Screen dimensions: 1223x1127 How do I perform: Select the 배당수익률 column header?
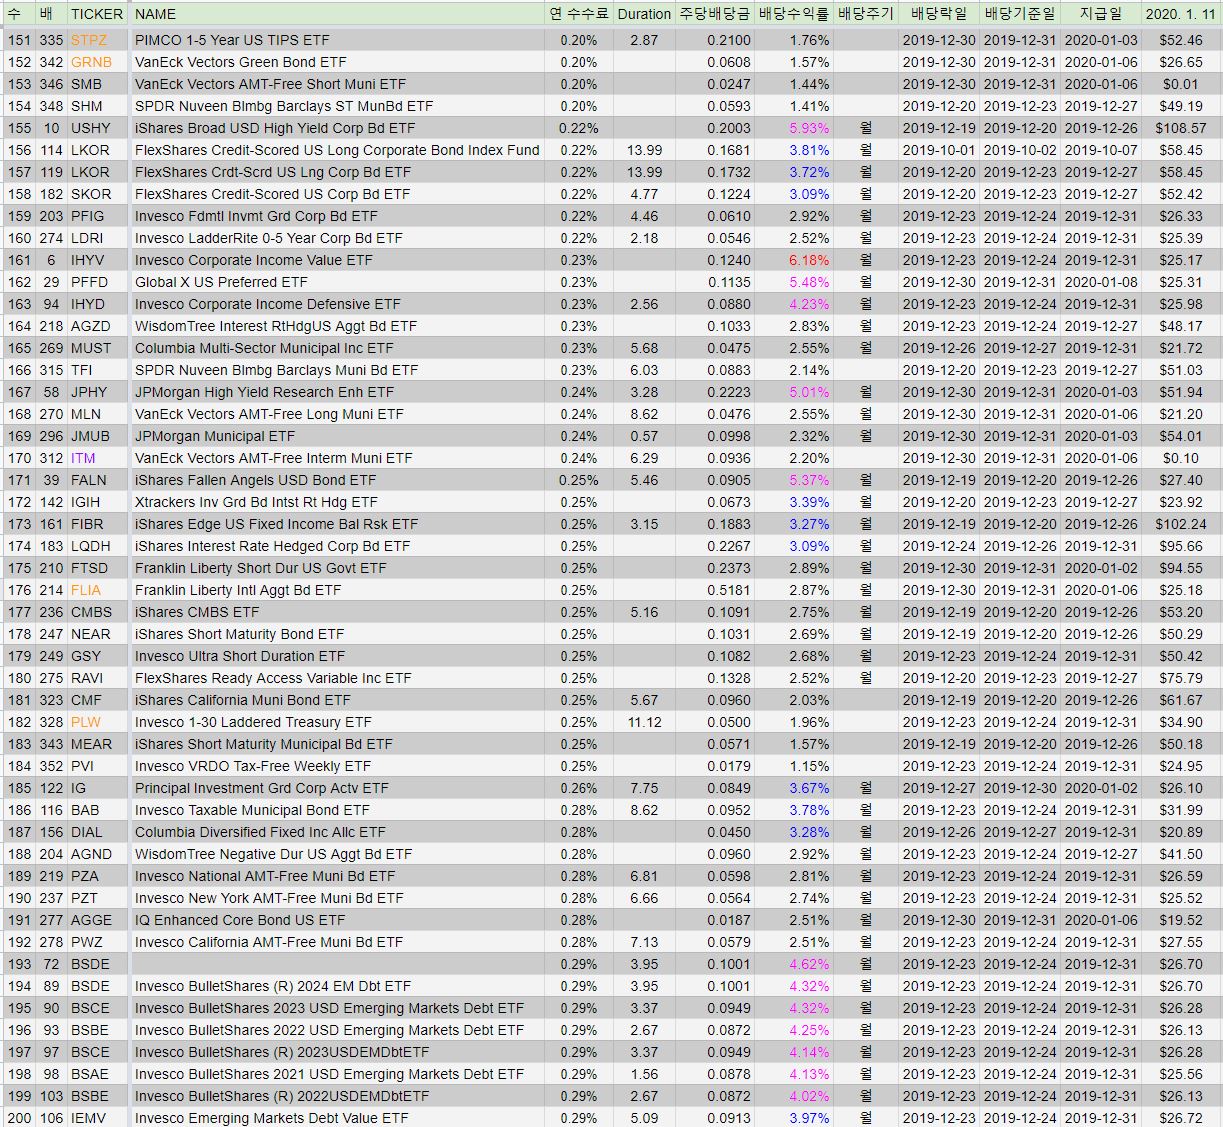tap(794, 14)
